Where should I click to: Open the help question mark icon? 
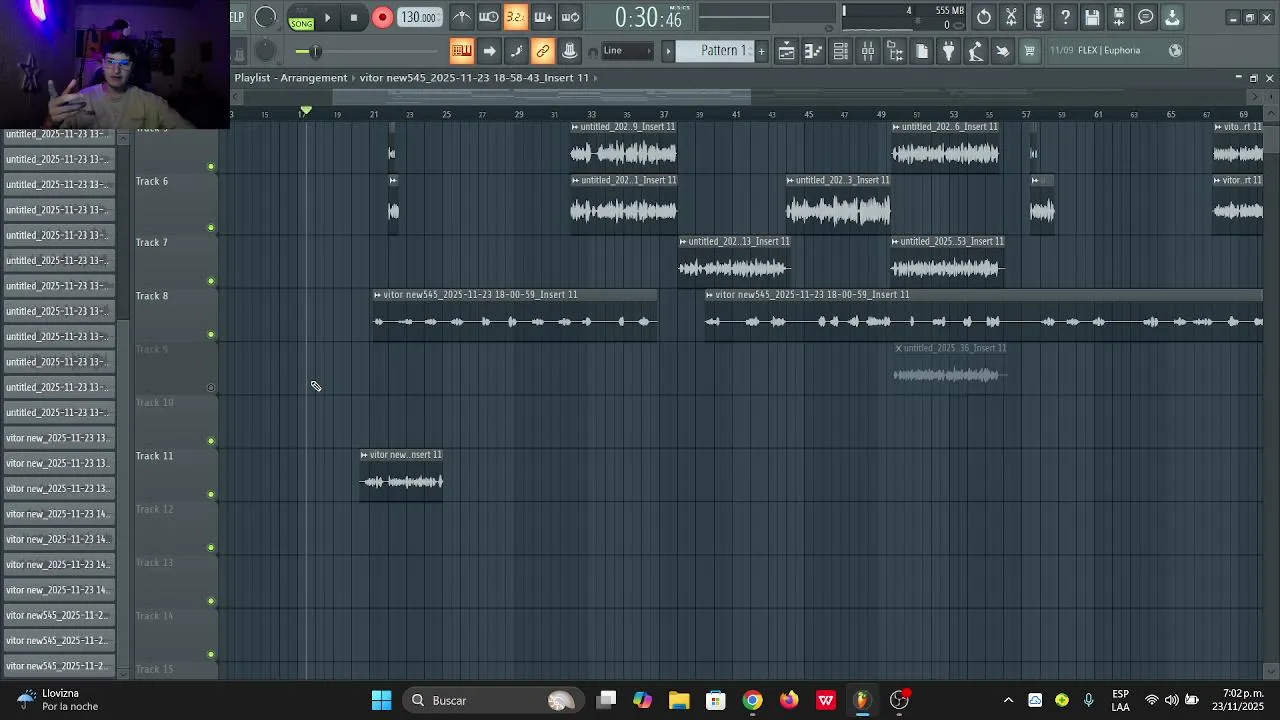(1065, 17)
